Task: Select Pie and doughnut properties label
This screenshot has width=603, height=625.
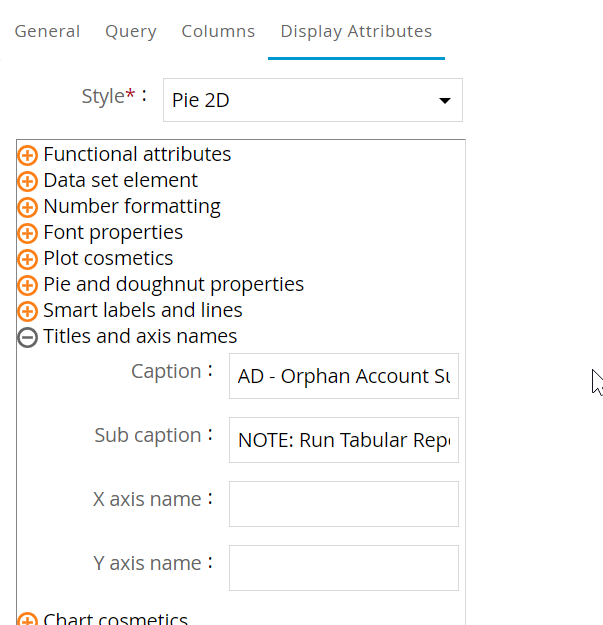Action: (173, 285)
